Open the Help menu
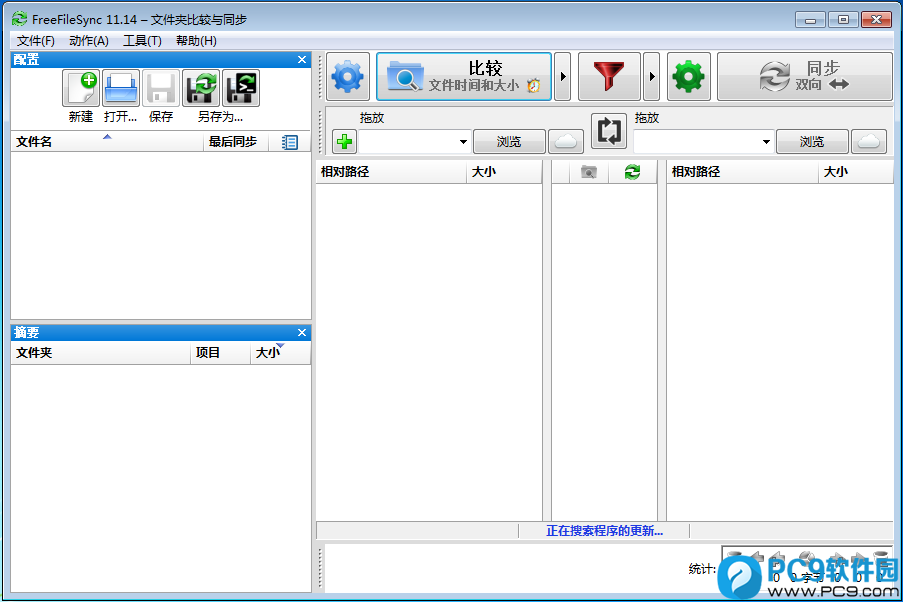Screen dimensions: 903x602 pos(196,41)
